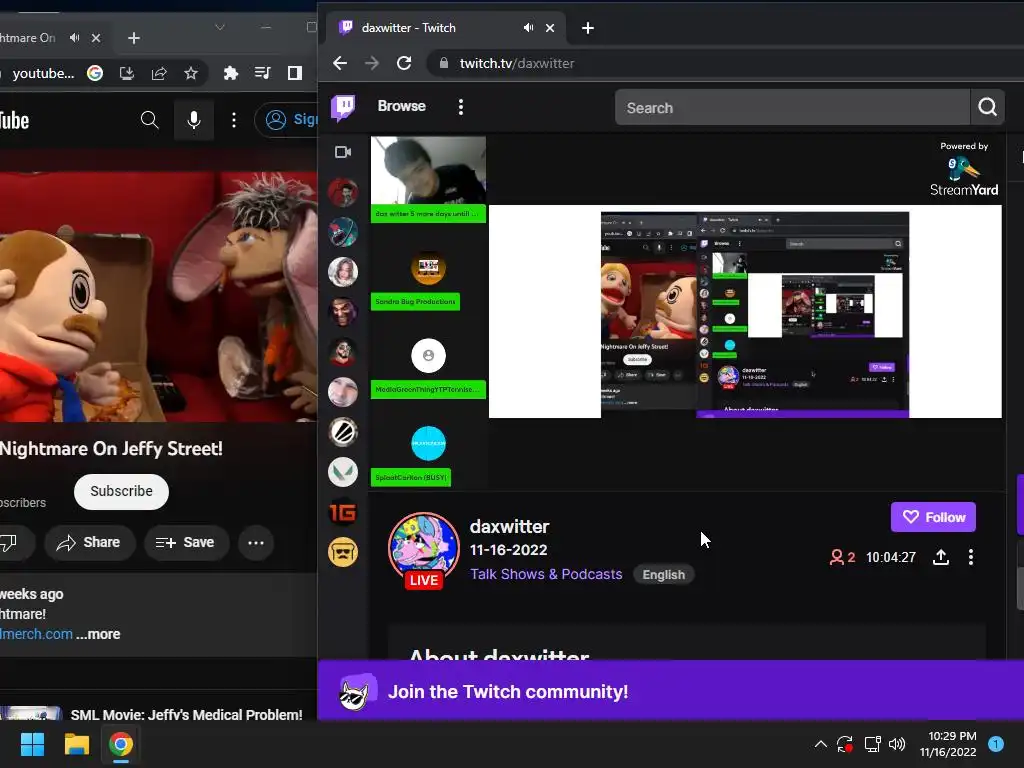The height and width of the screenshot is (768, 1024).
Task: Bookmark the YouTube page with star icon
Action: point(191,73)
